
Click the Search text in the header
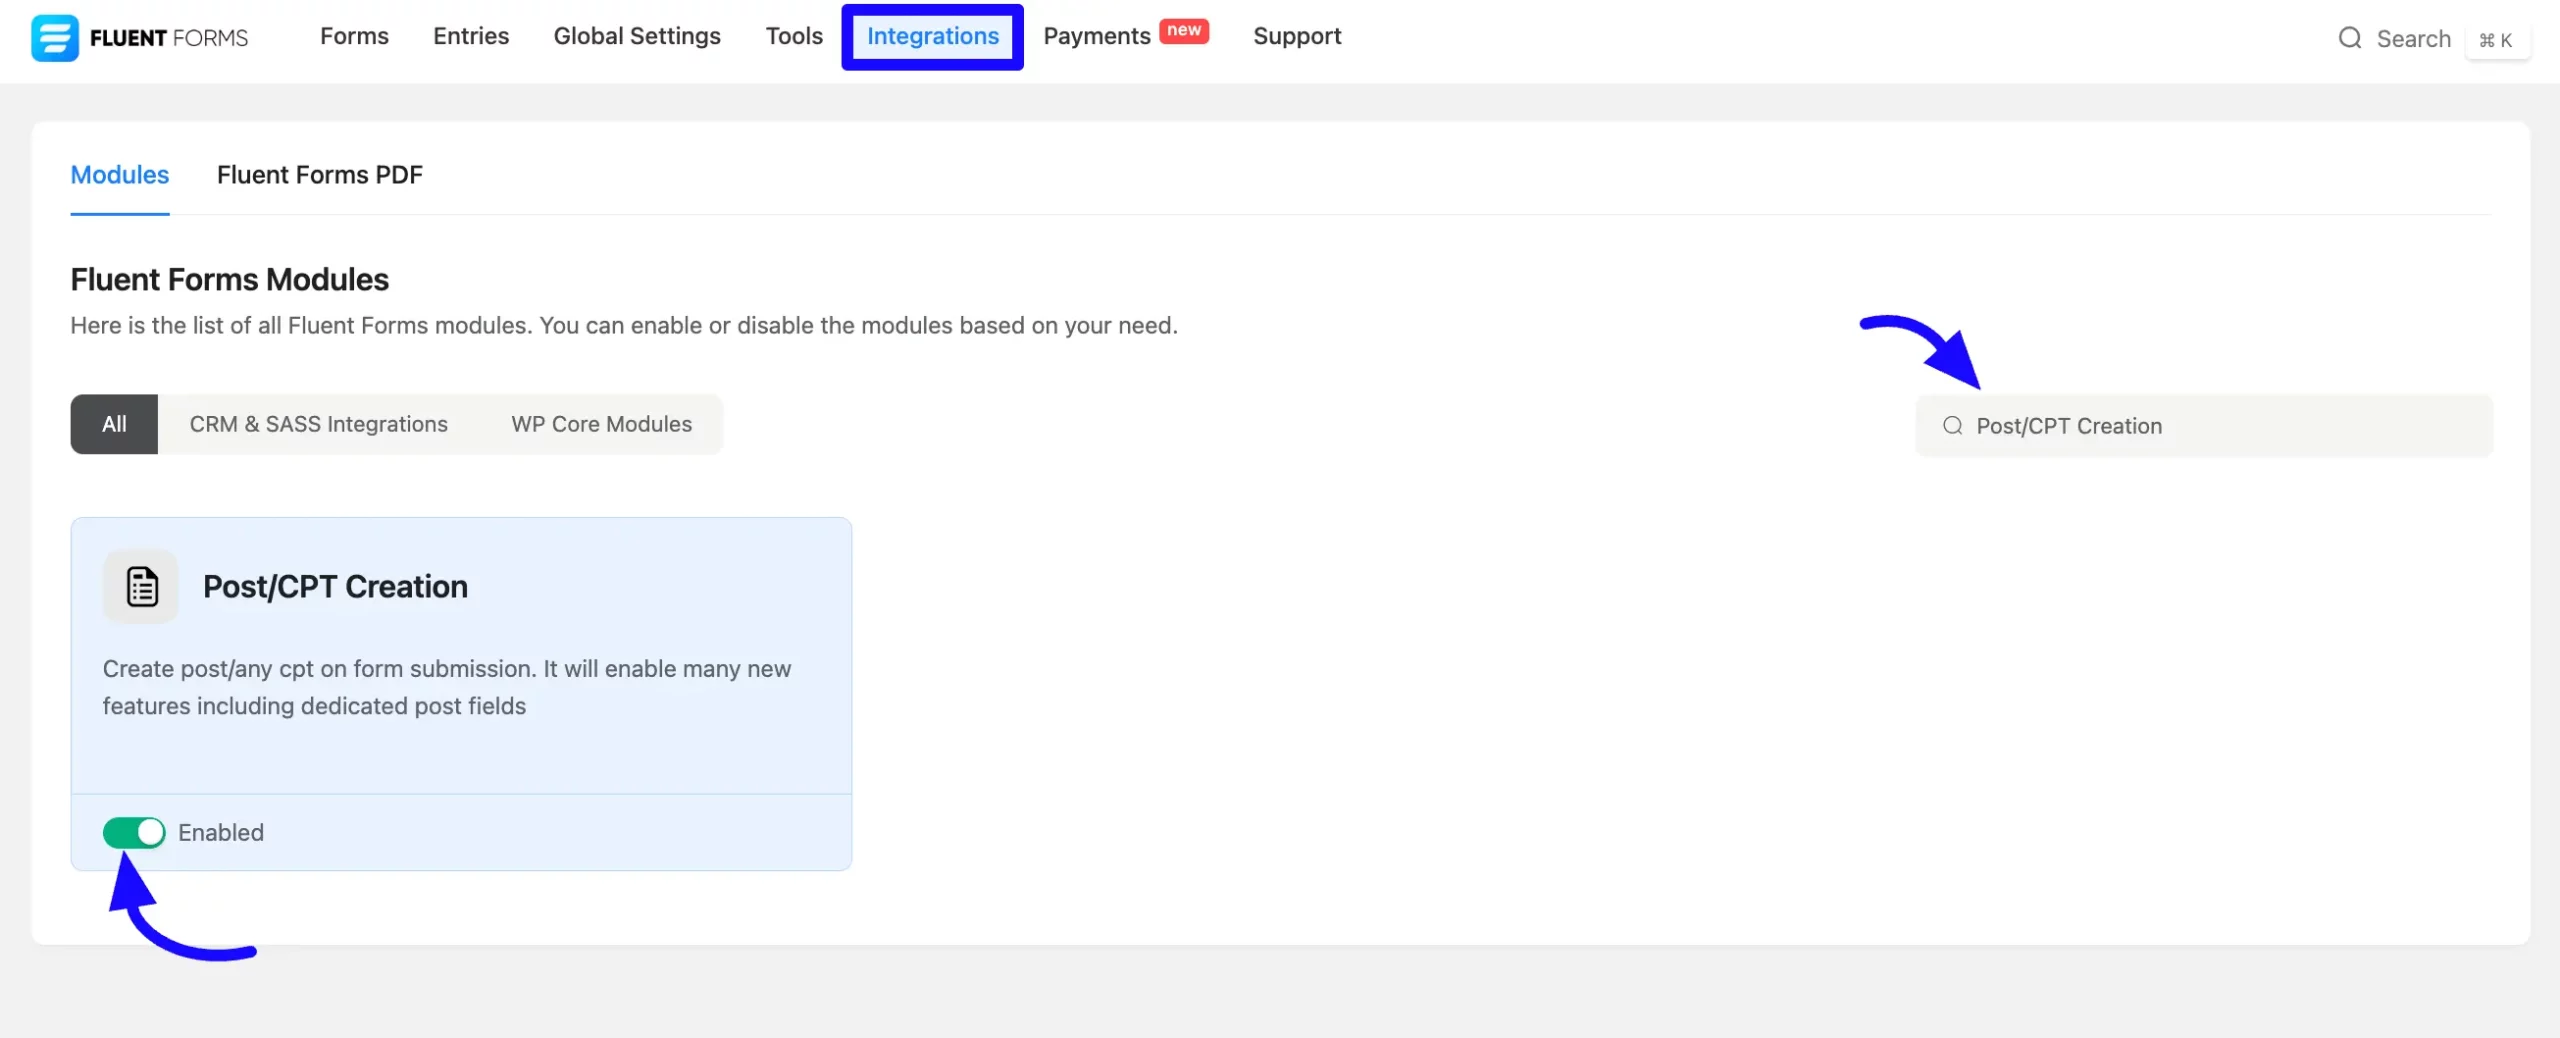tap(2413, 39)
